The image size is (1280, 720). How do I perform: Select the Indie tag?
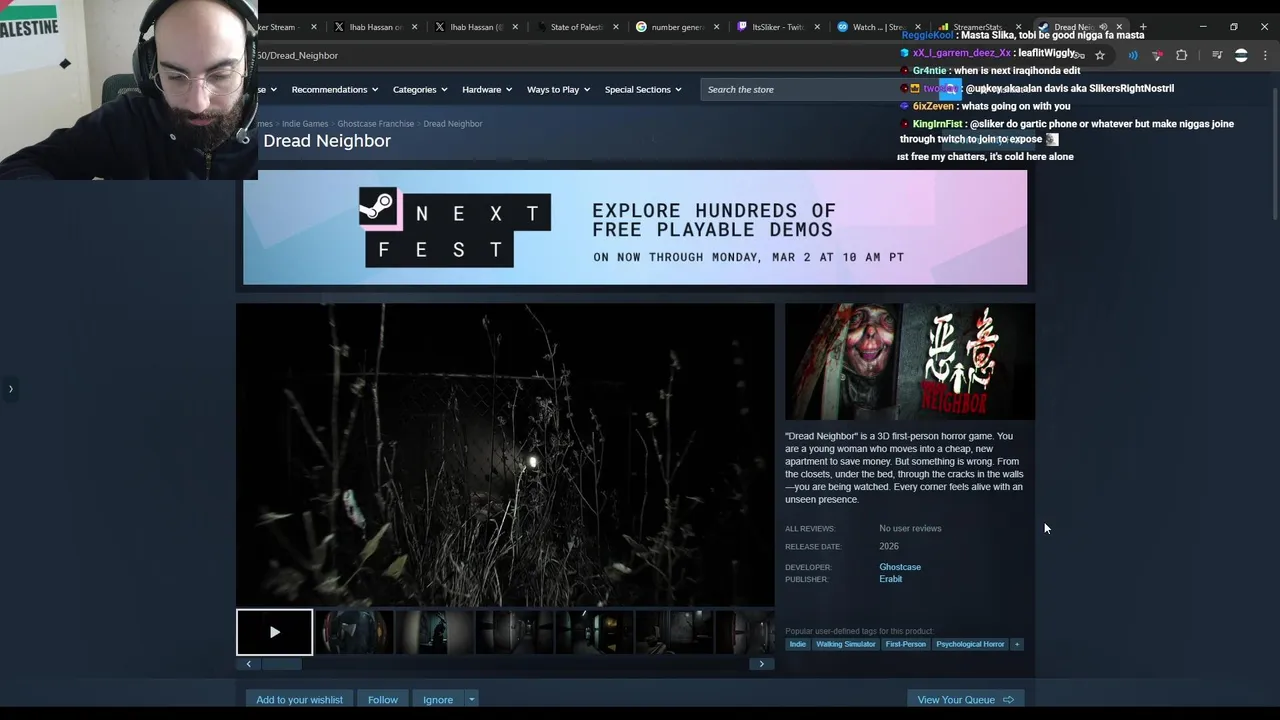coord(797,644)
